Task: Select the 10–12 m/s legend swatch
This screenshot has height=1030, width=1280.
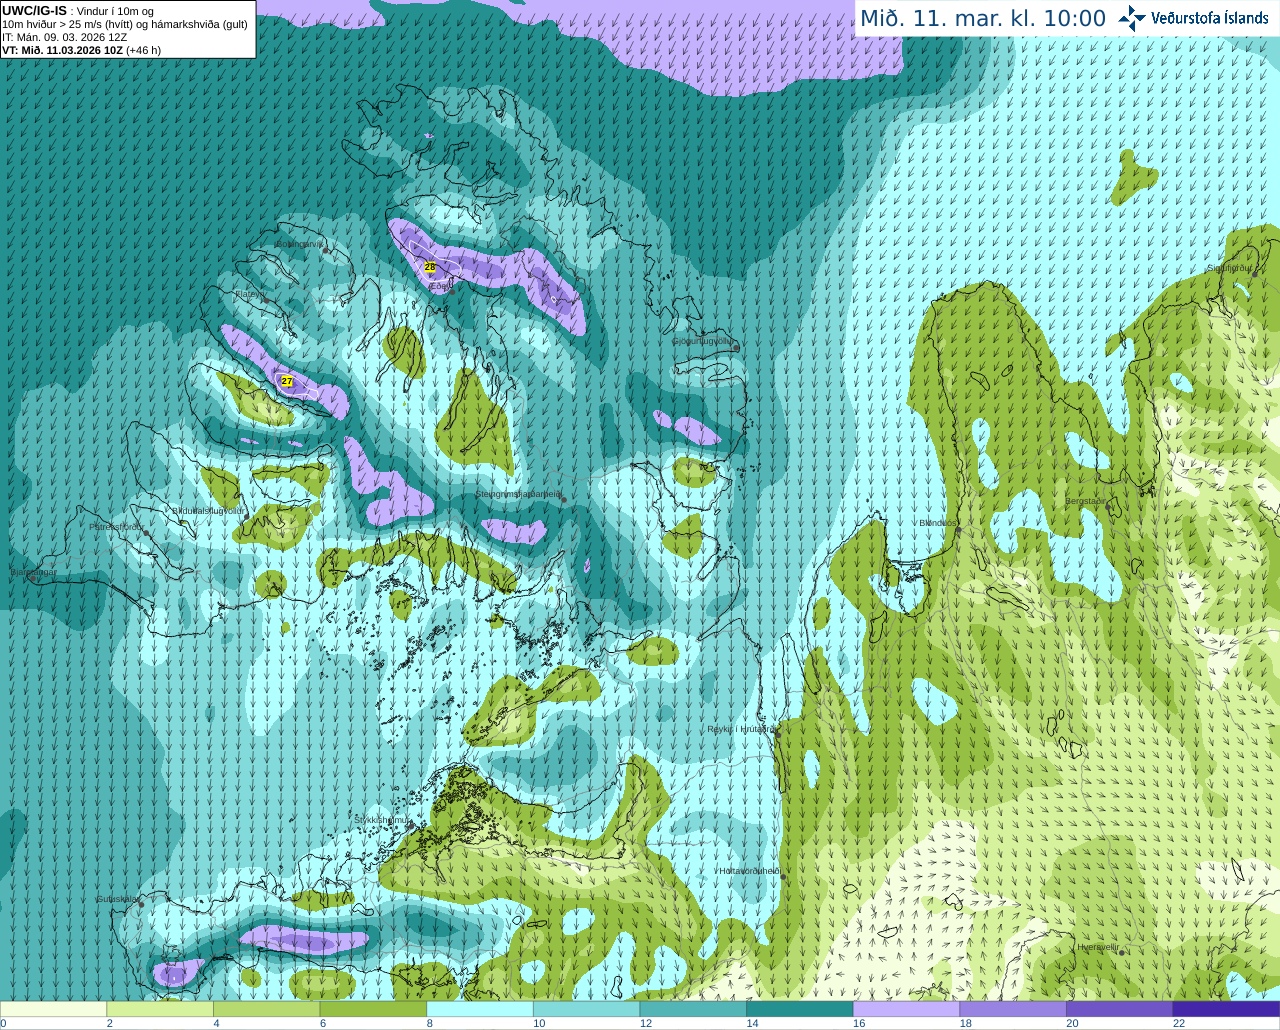Action: [x=586, y=1009]
